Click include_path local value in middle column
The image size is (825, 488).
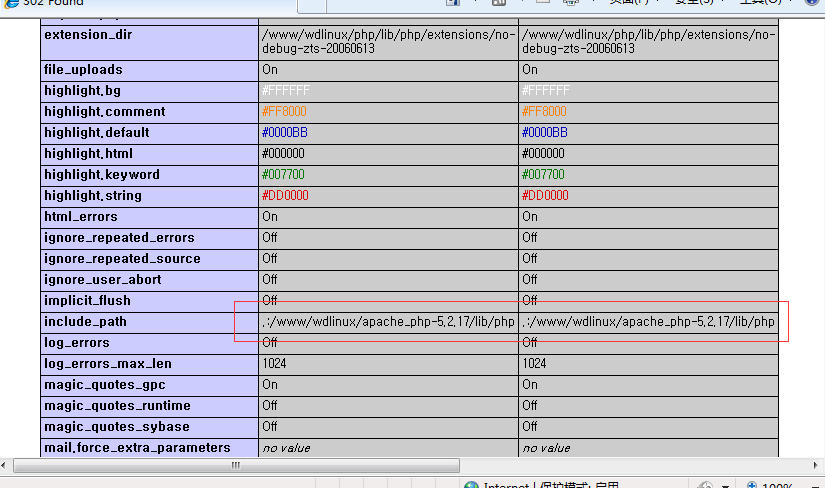point(388,322)
